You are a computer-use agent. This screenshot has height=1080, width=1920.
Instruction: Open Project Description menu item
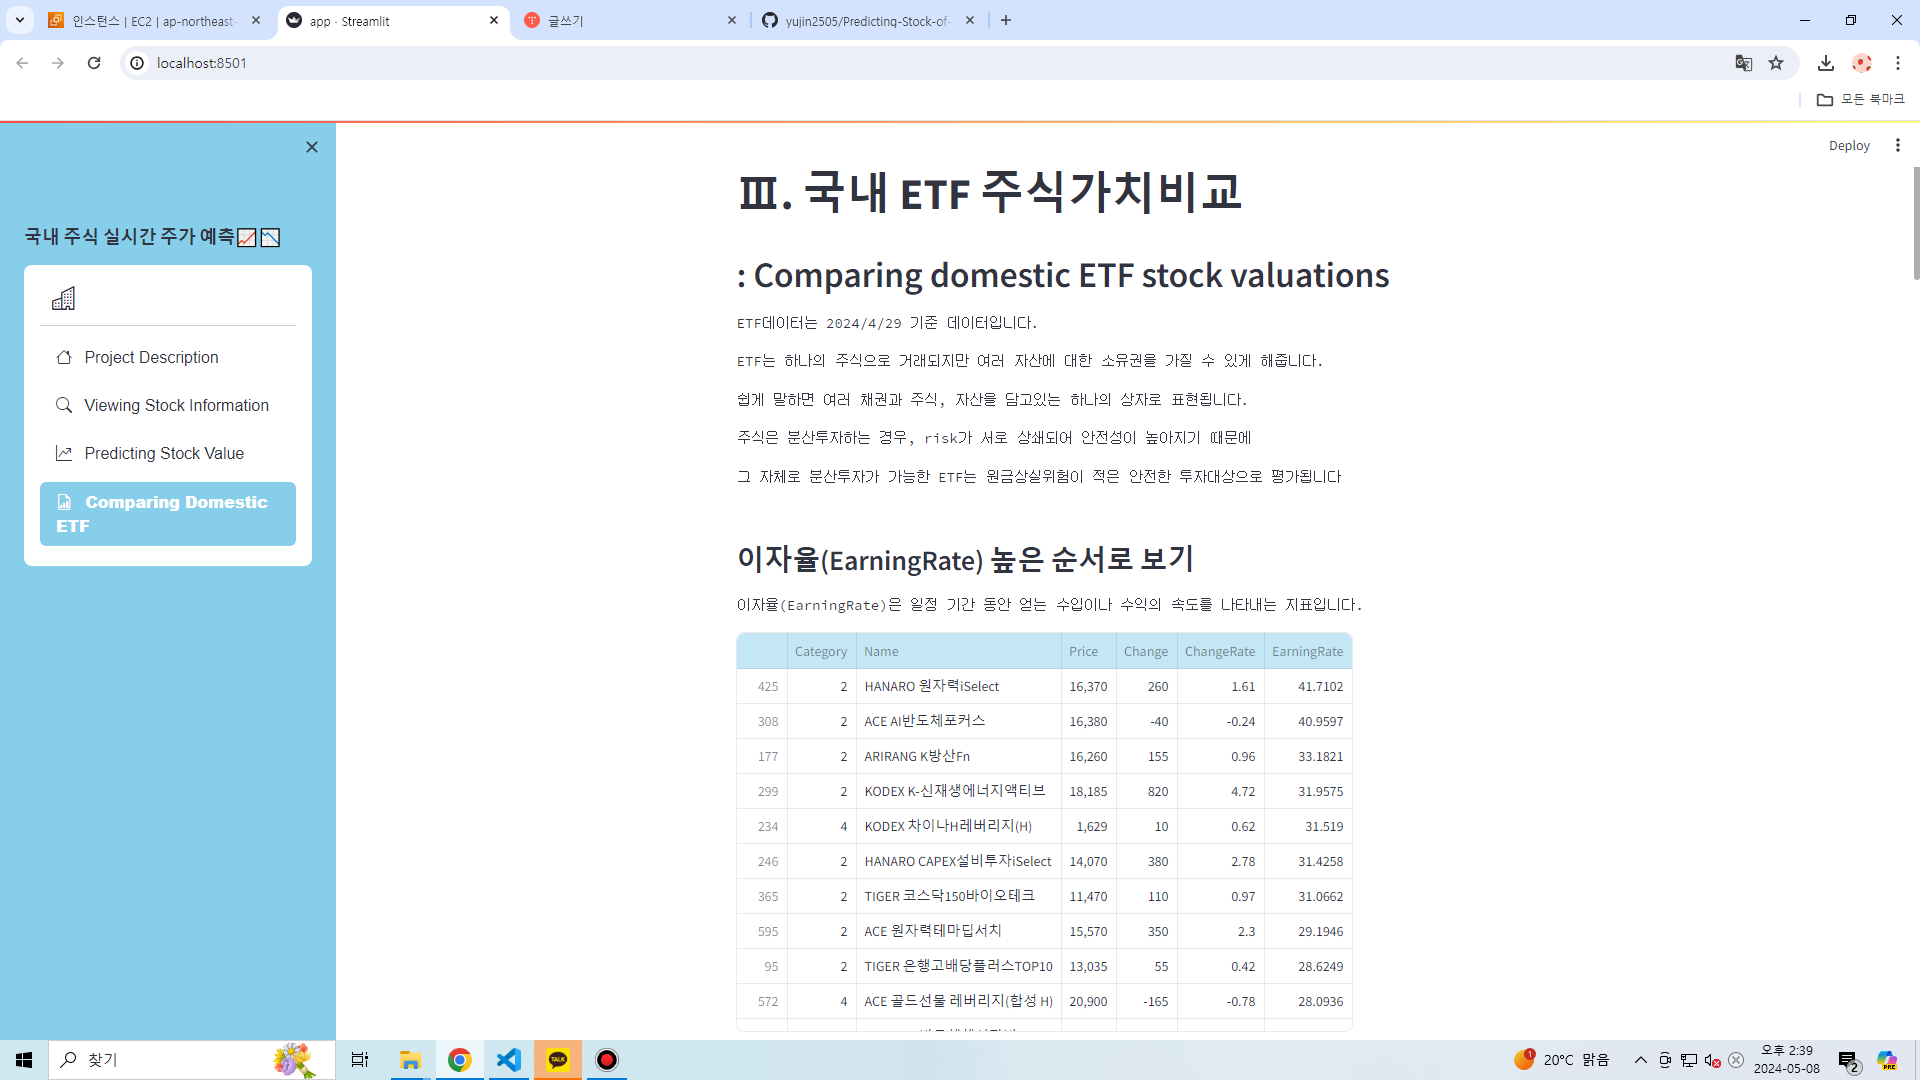151,357
